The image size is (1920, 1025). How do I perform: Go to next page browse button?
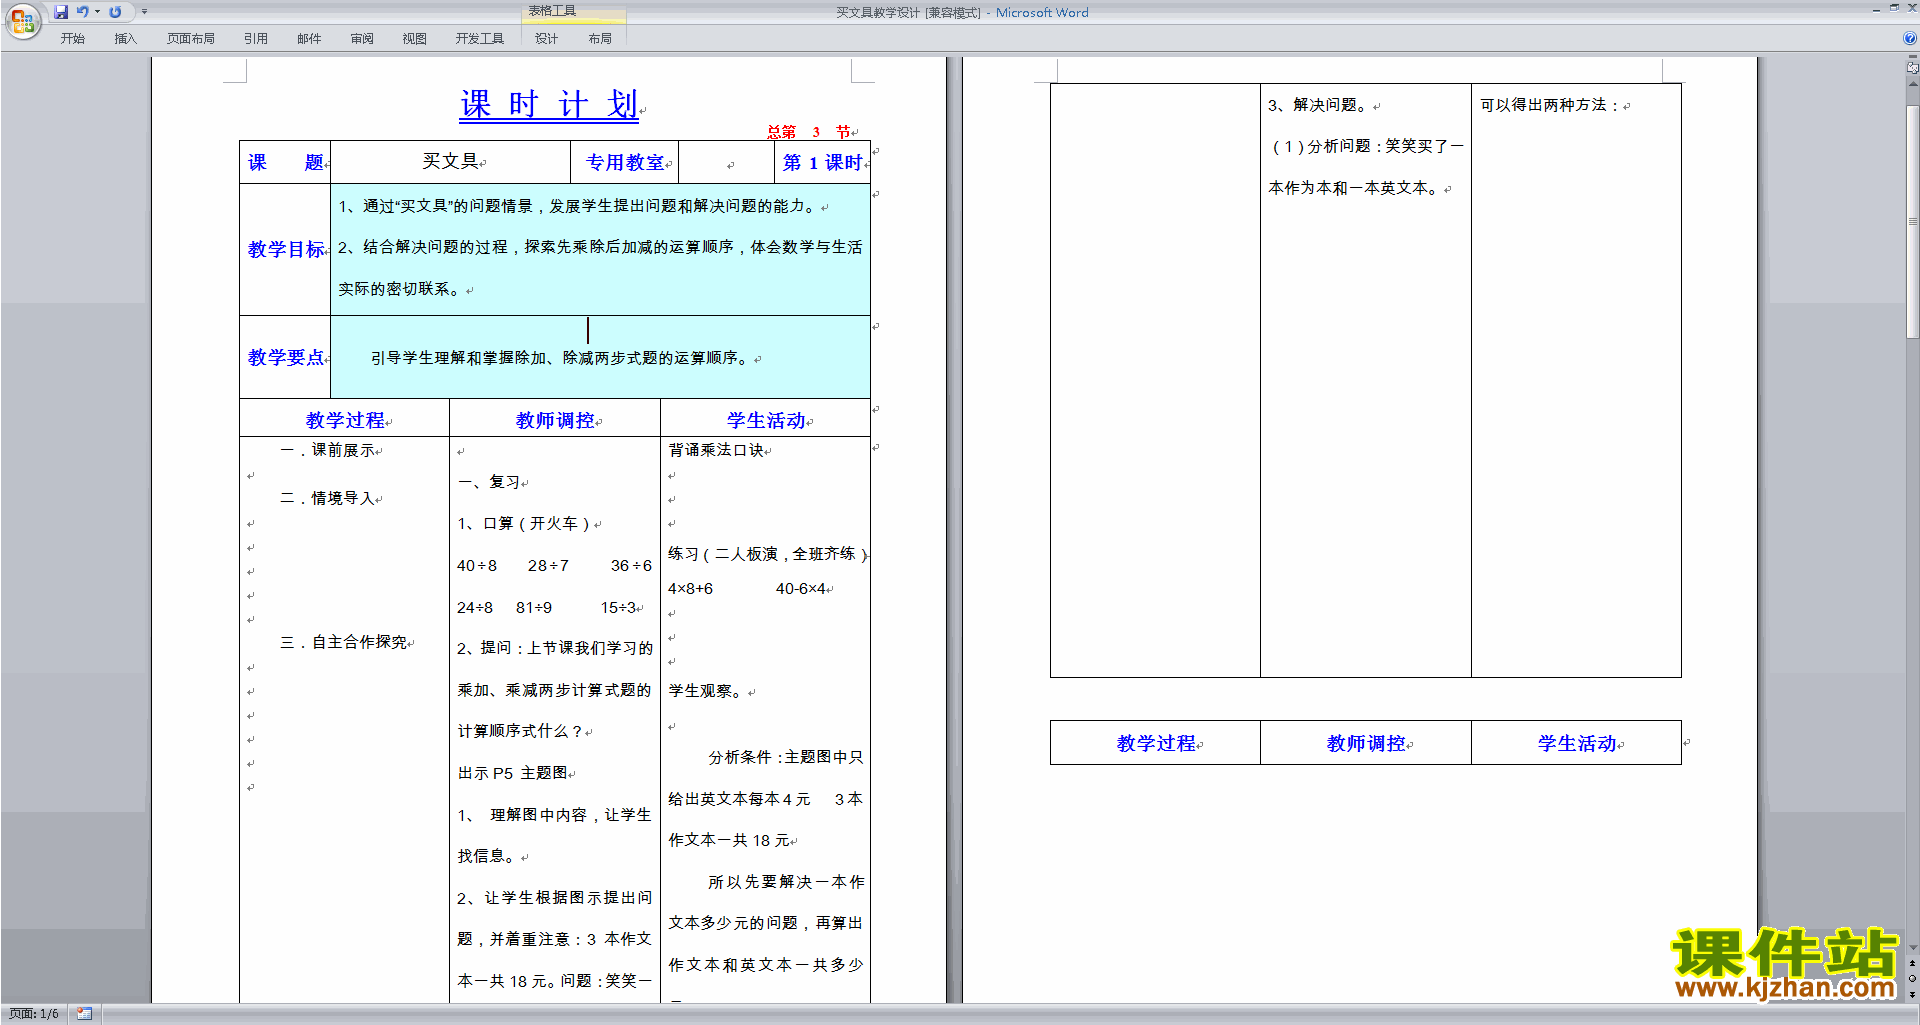click(x=1912, y=994)
